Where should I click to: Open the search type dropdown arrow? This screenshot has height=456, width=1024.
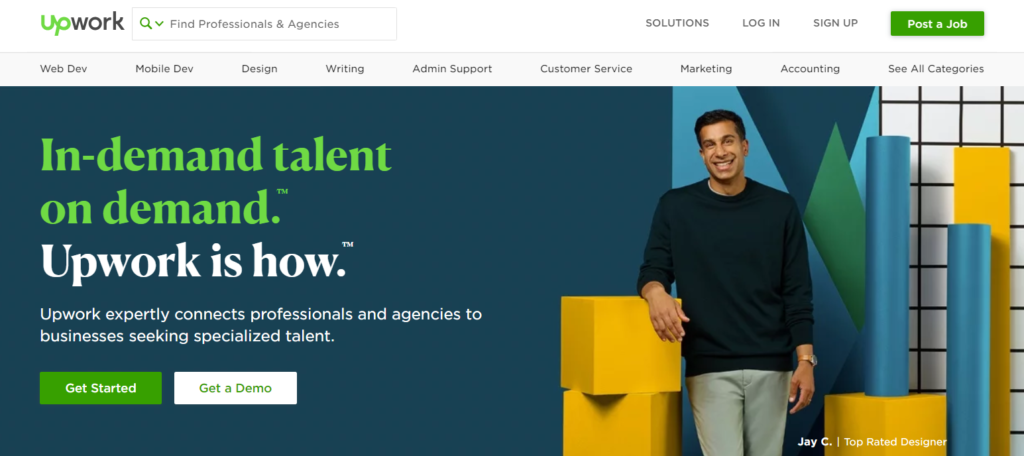click(x=159, y=24)
